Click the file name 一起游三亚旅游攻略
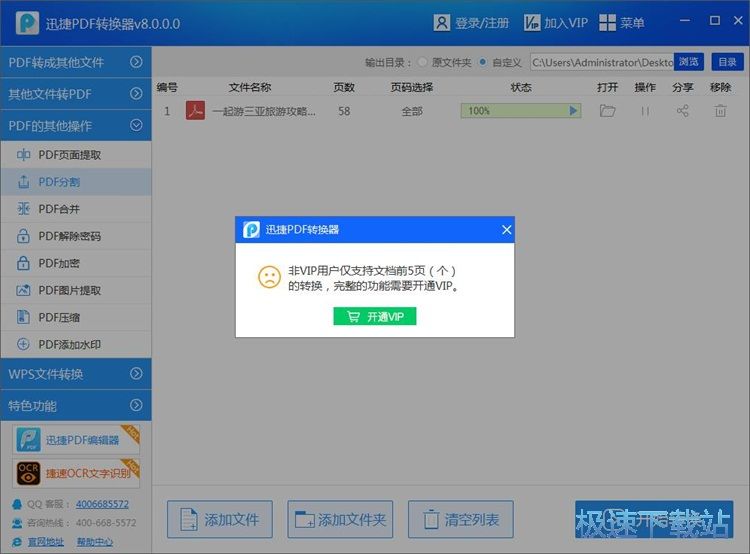The width and height of the screenshot is (750, 554). pyautogui.click(x=264, y=111)
